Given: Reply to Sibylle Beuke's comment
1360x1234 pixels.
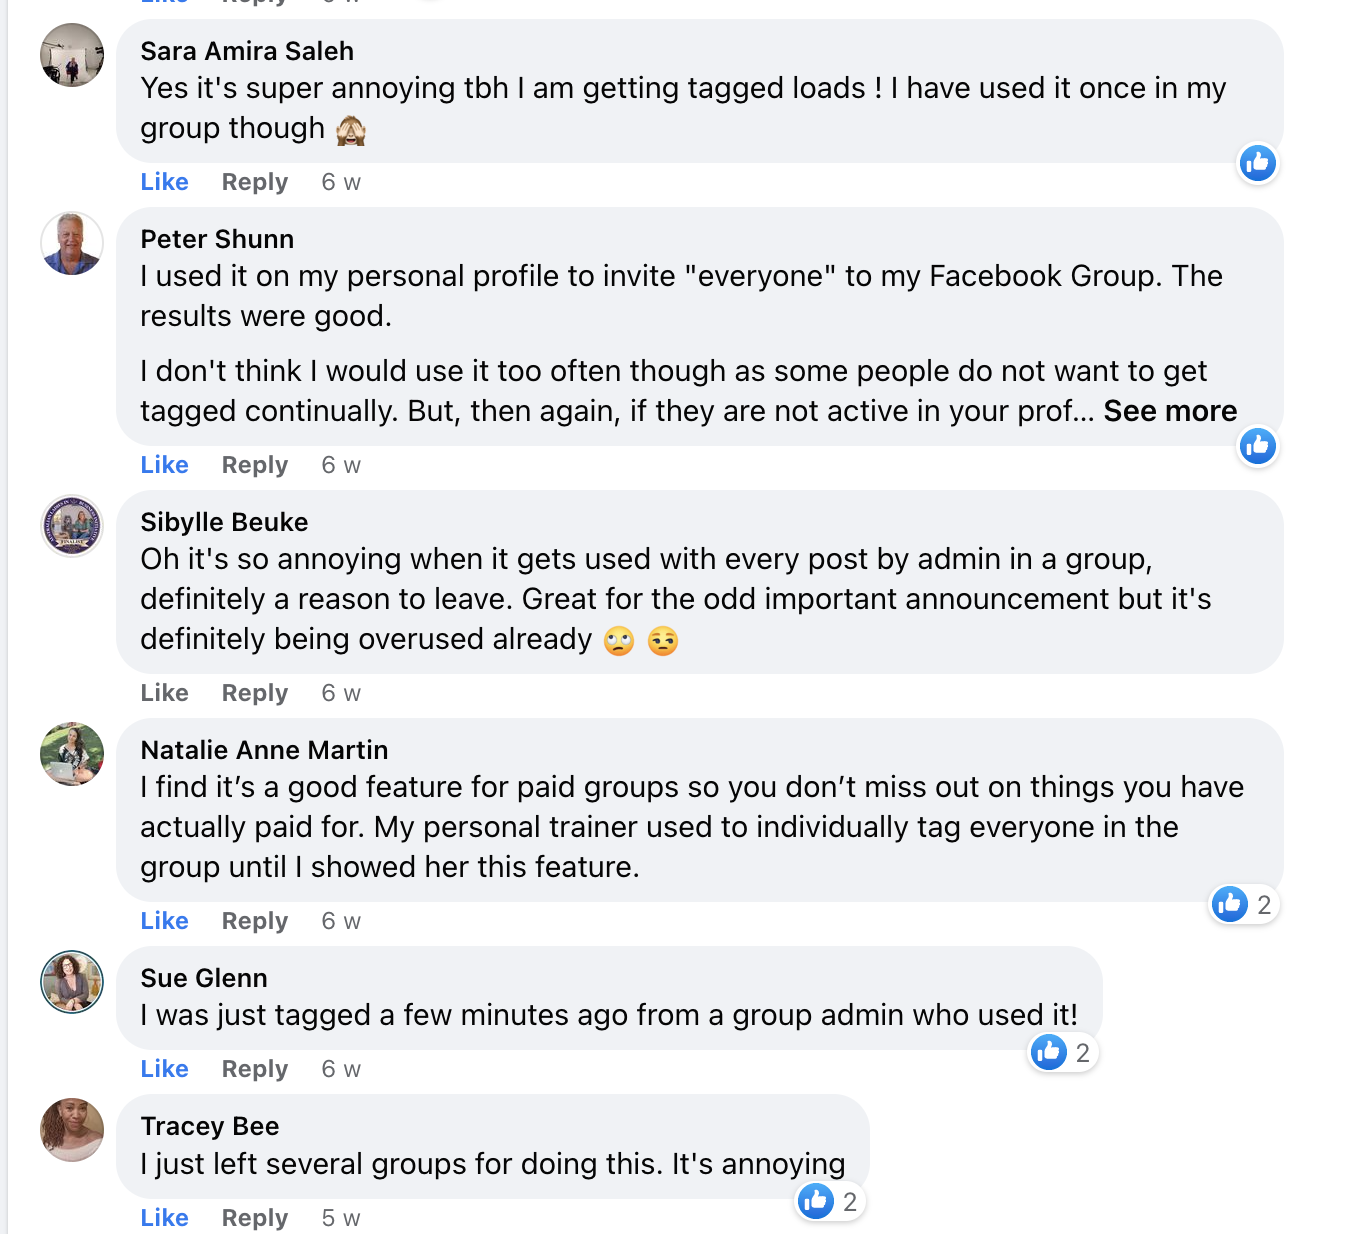Looking at the screenshot, I should click(254, 693).
